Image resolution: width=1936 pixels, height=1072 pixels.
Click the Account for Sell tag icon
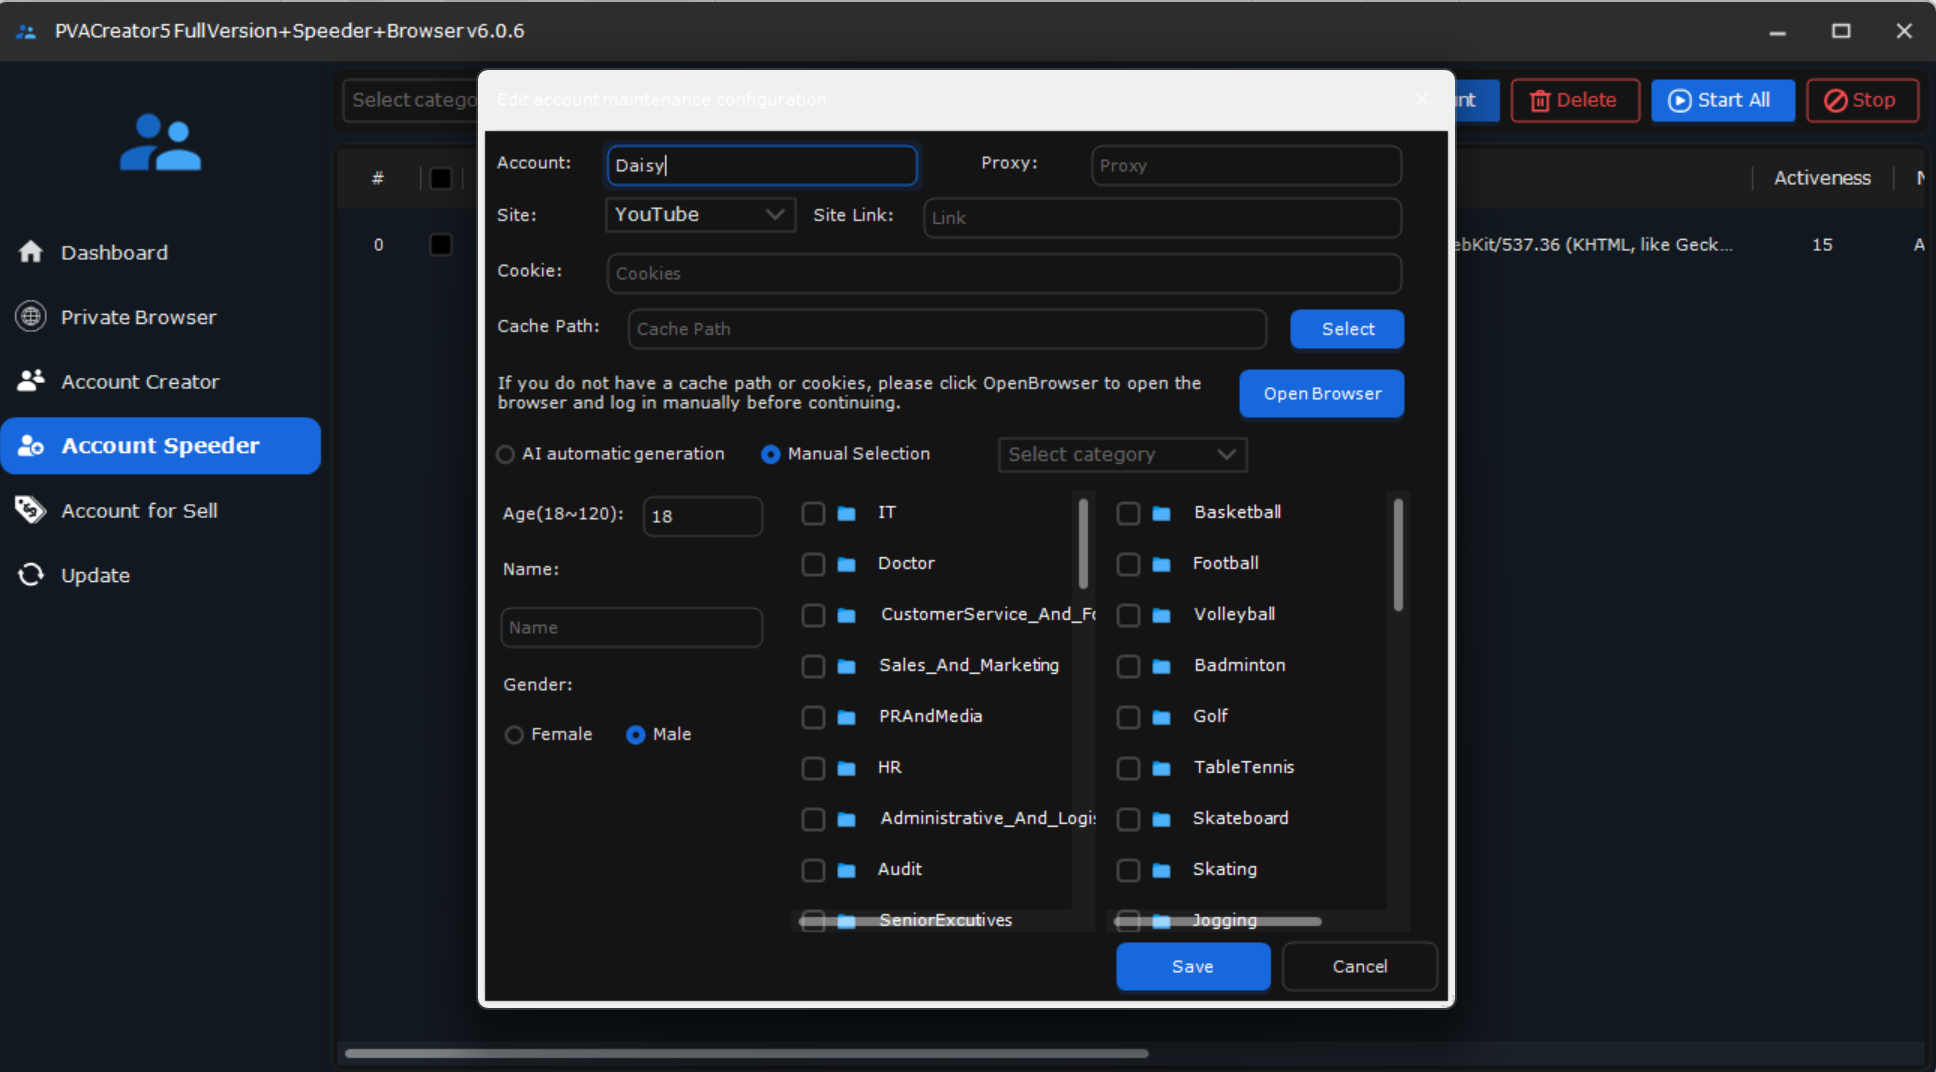tap(31, 510)
